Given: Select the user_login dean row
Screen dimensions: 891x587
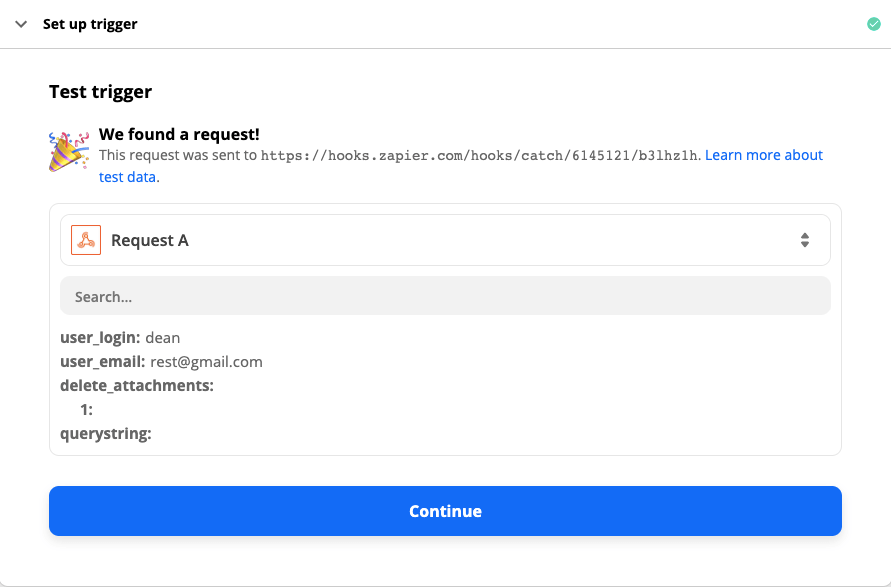Looking at the screenshot, I should tap(120, 338).
